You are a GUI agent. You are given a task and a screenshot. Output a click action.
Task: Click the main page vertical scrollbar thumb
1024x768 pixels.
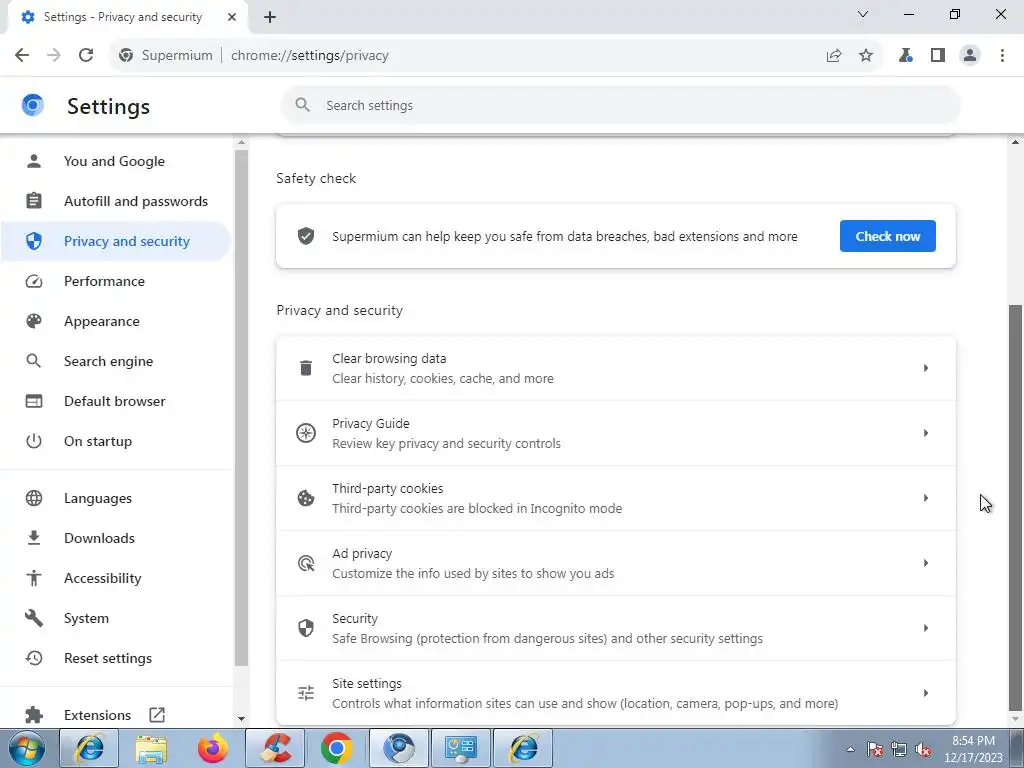pyautogui.click(x=1015, y=507)
